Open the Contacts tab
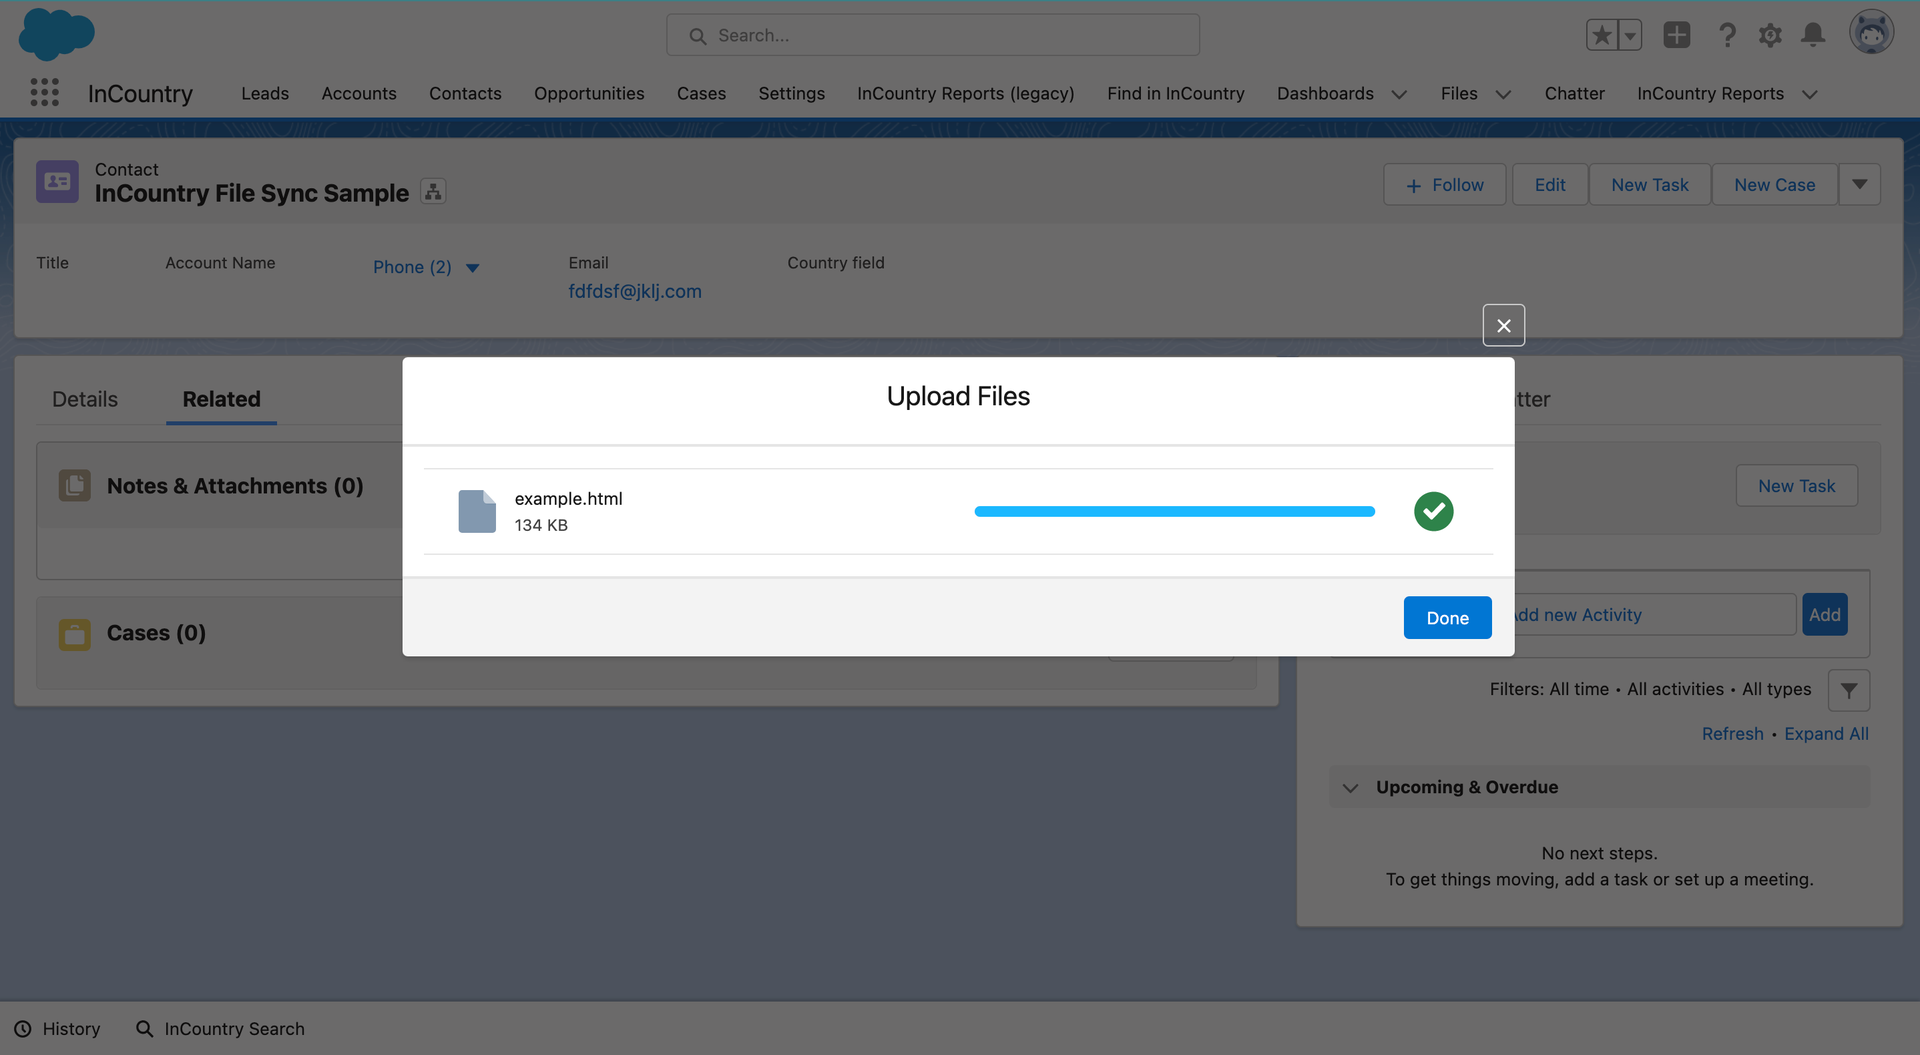 pyautogui.click(x=465, y=93)
